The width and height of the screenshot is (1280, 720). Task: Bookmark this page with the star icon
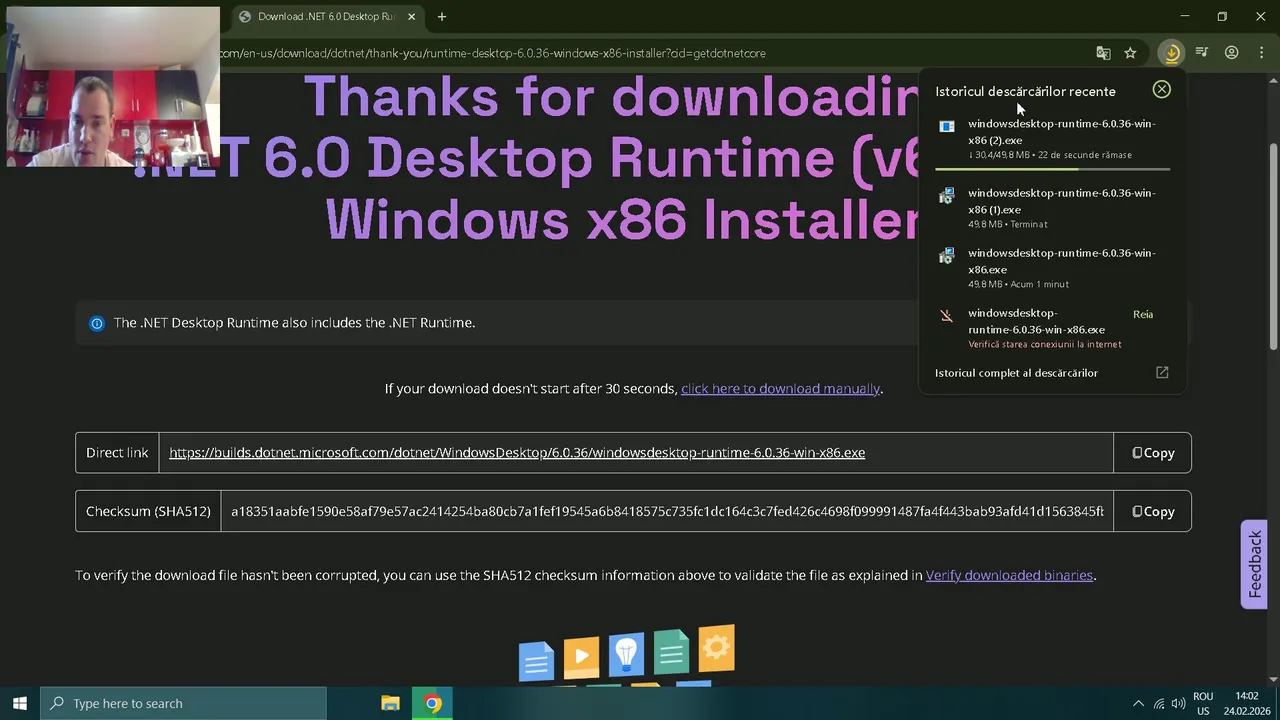click(x=1130, y=53)
